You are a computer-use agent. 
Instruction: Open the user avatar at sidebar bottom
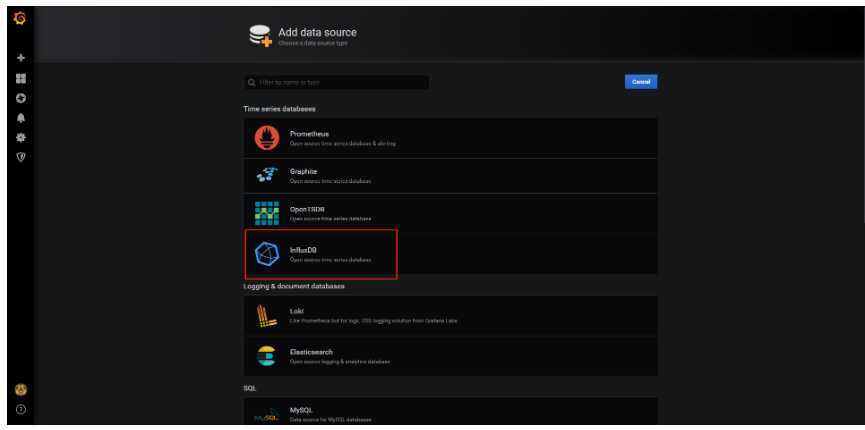[x=20, y=390]
